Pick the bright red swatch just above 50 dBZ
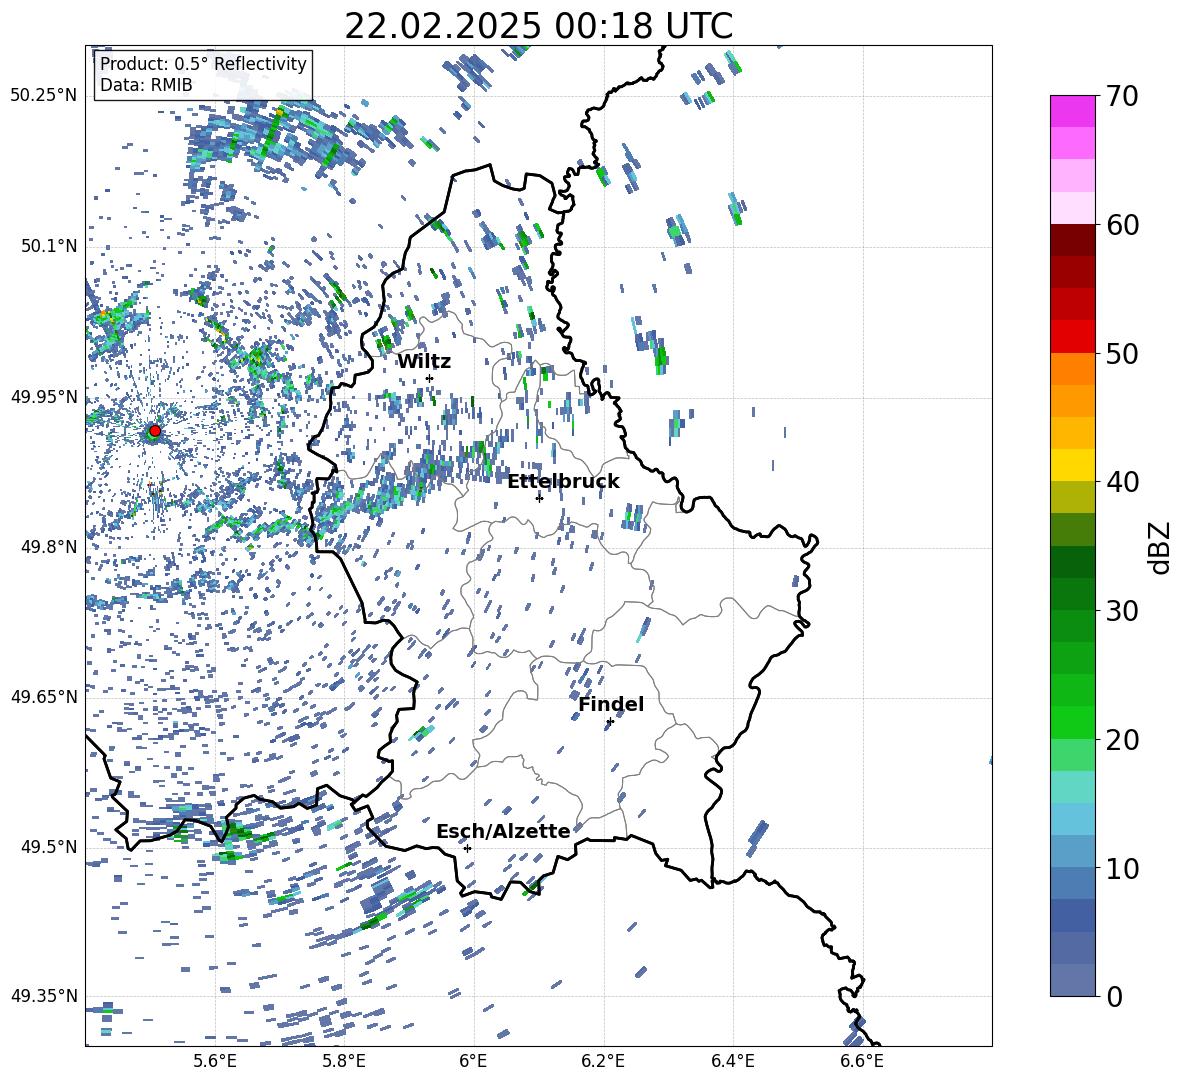The height and width of the screenshot is (1081, 1184). point(1072,337)
